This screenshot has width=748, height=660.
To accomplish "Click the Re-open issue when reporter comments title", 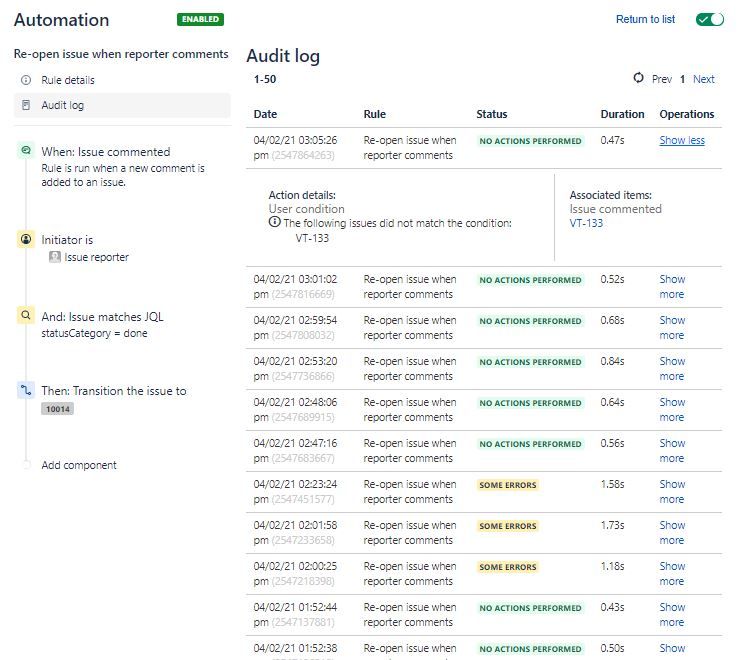I will [121, 54].
